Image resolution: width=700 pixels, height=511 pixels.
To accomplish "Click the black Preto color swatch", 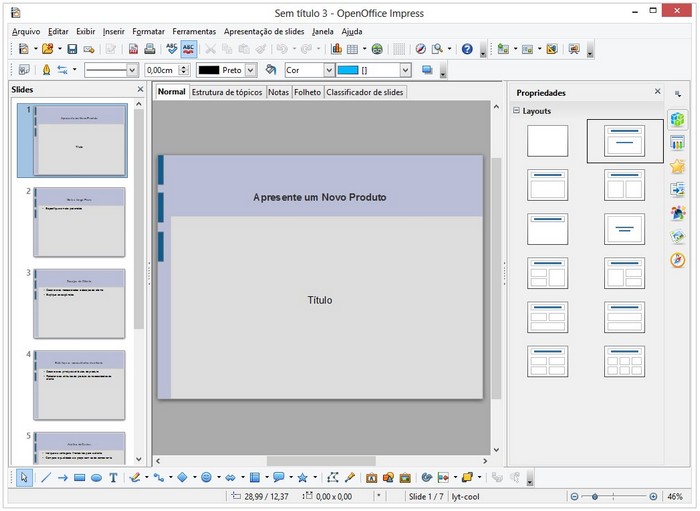I will click(x=208, y=70).
